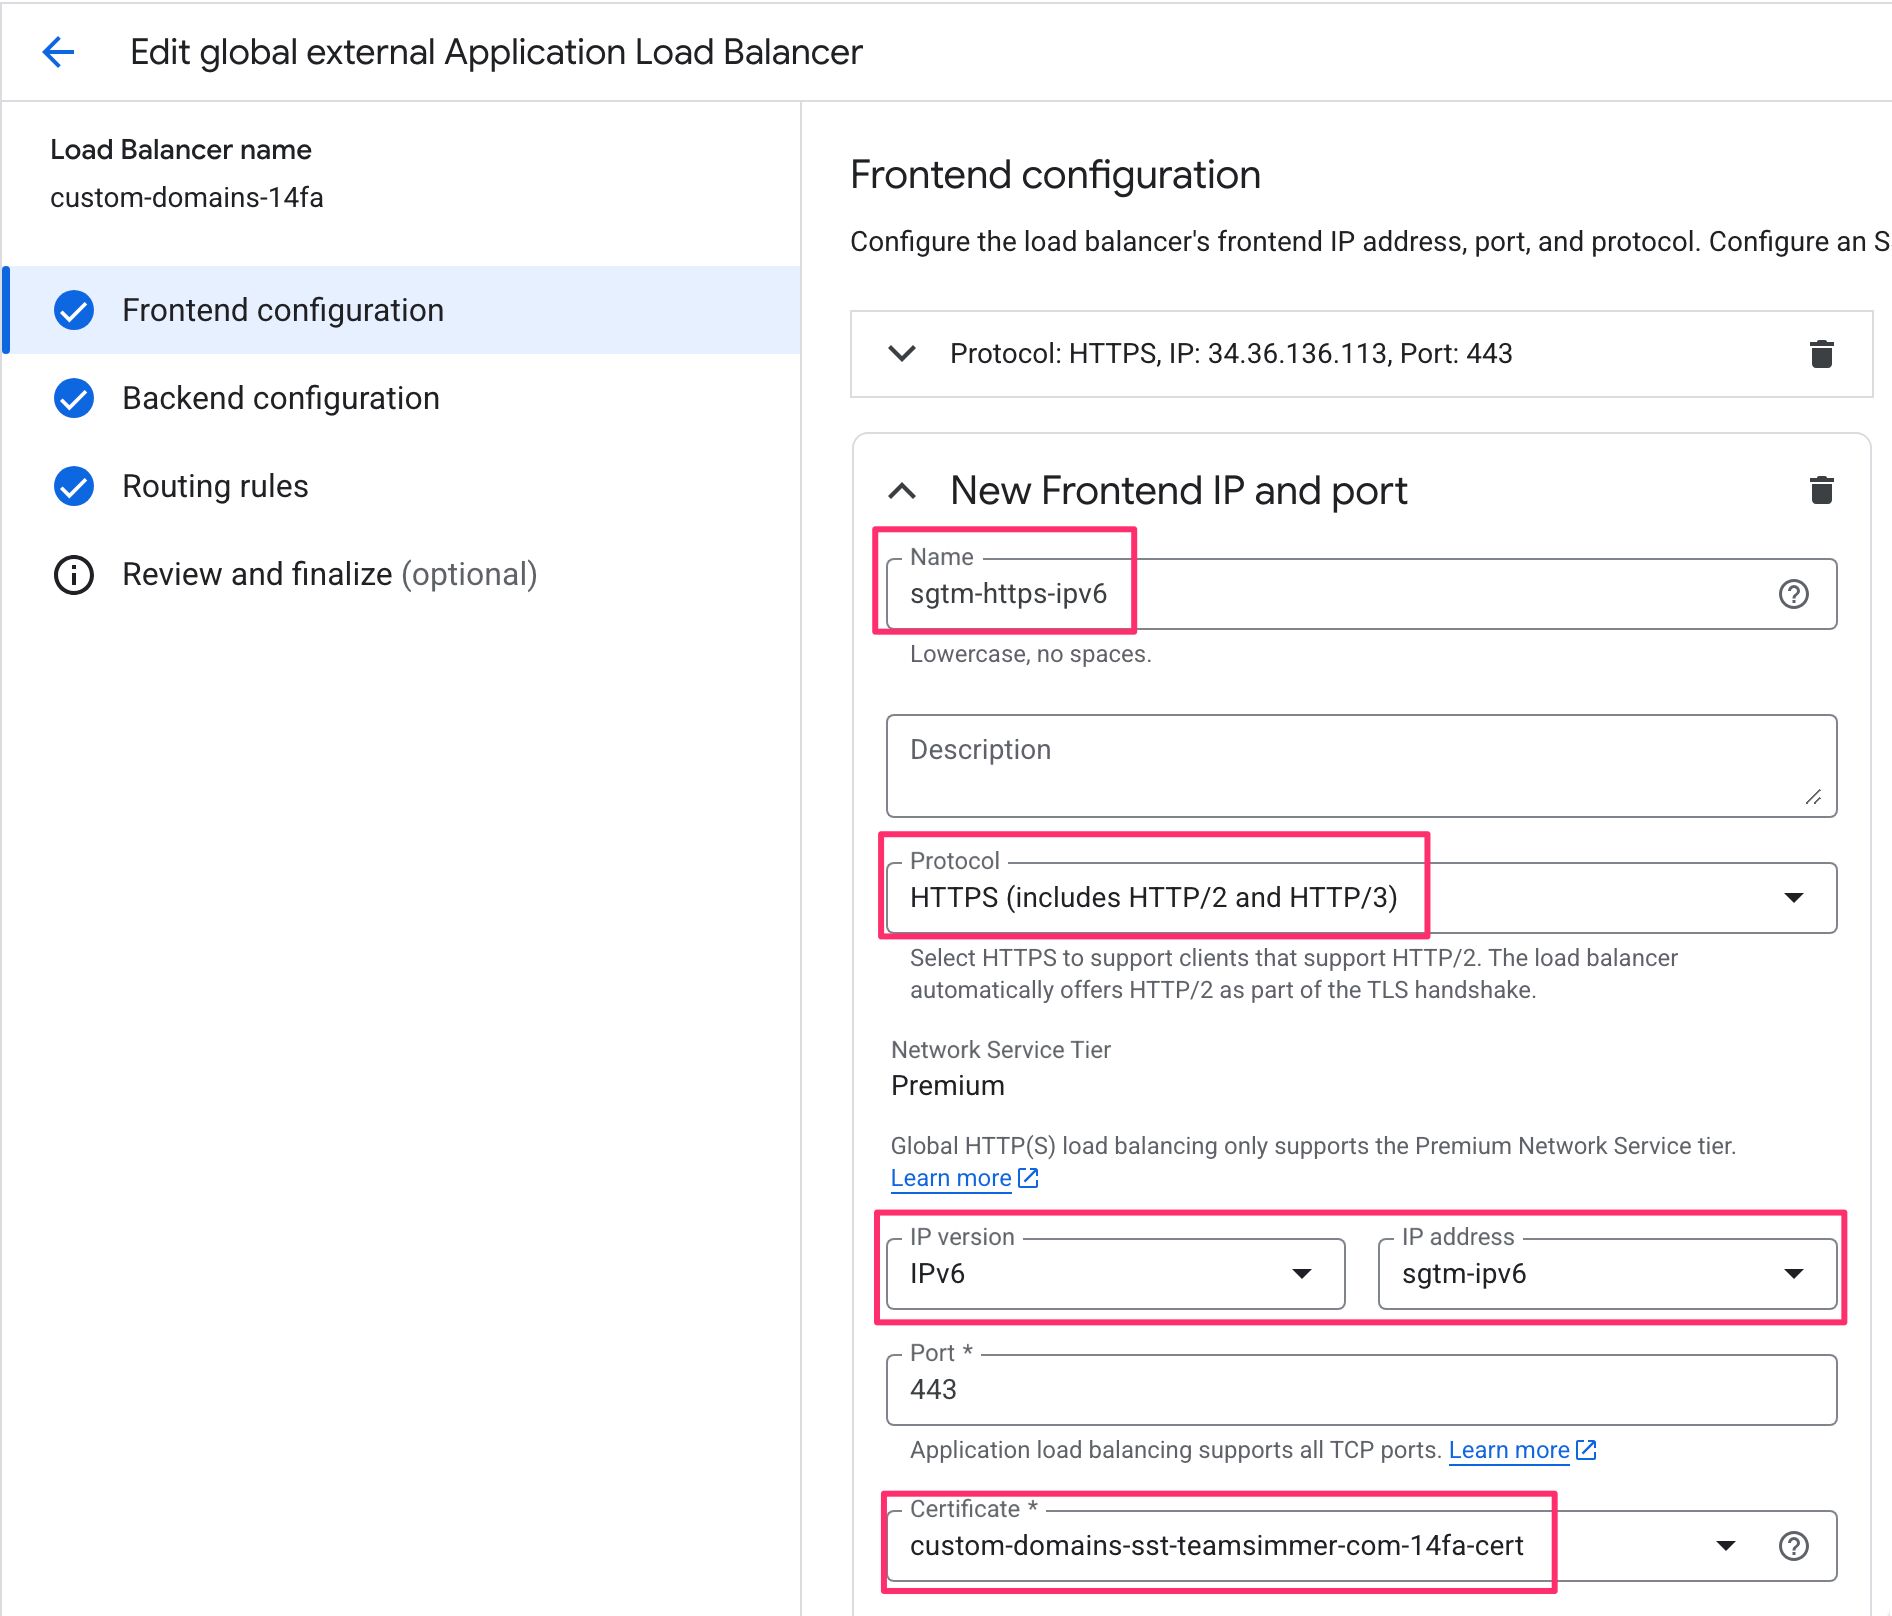
Task: Open the IP version dropdown
Action: (1300, 1274)
